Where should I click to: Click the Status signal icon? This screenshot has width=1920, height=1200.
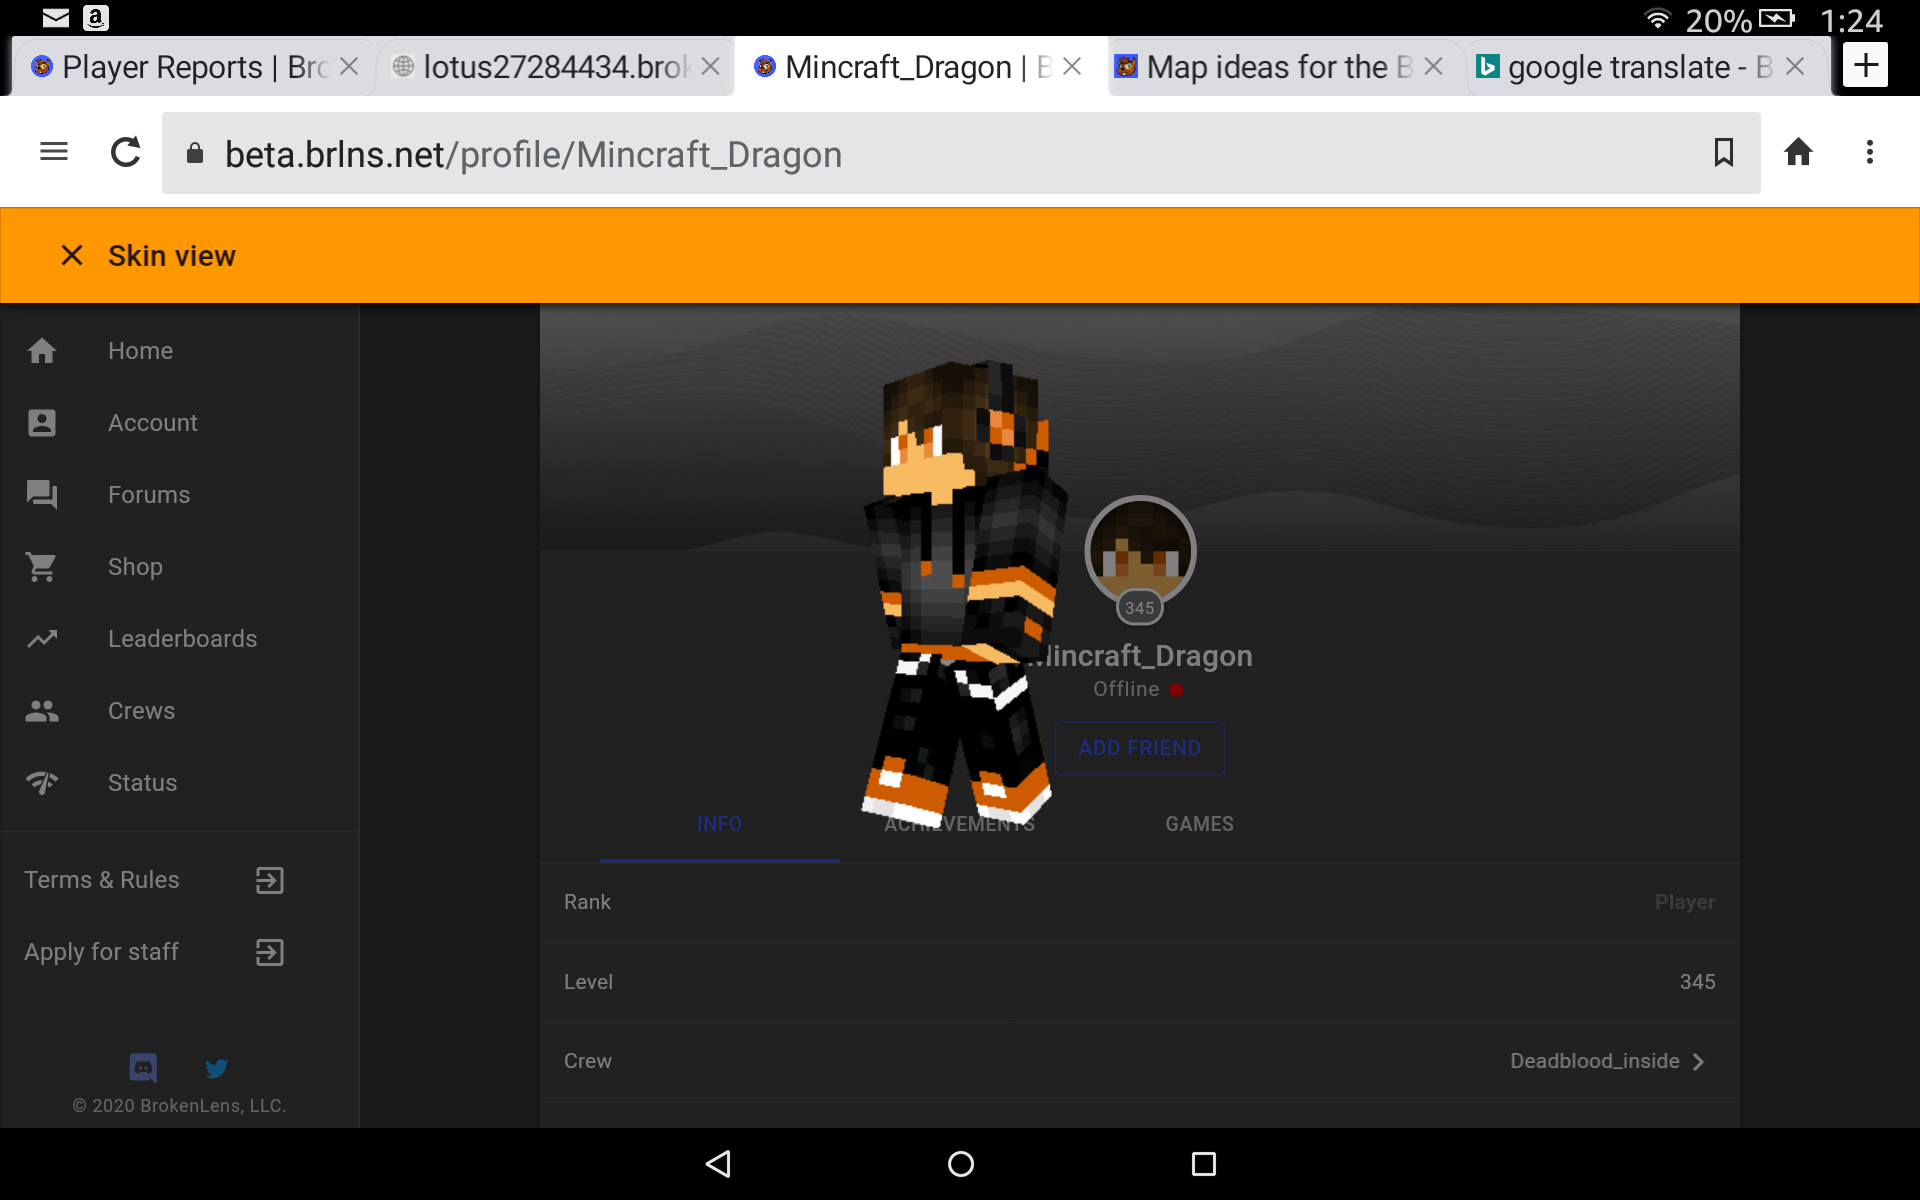42,783
